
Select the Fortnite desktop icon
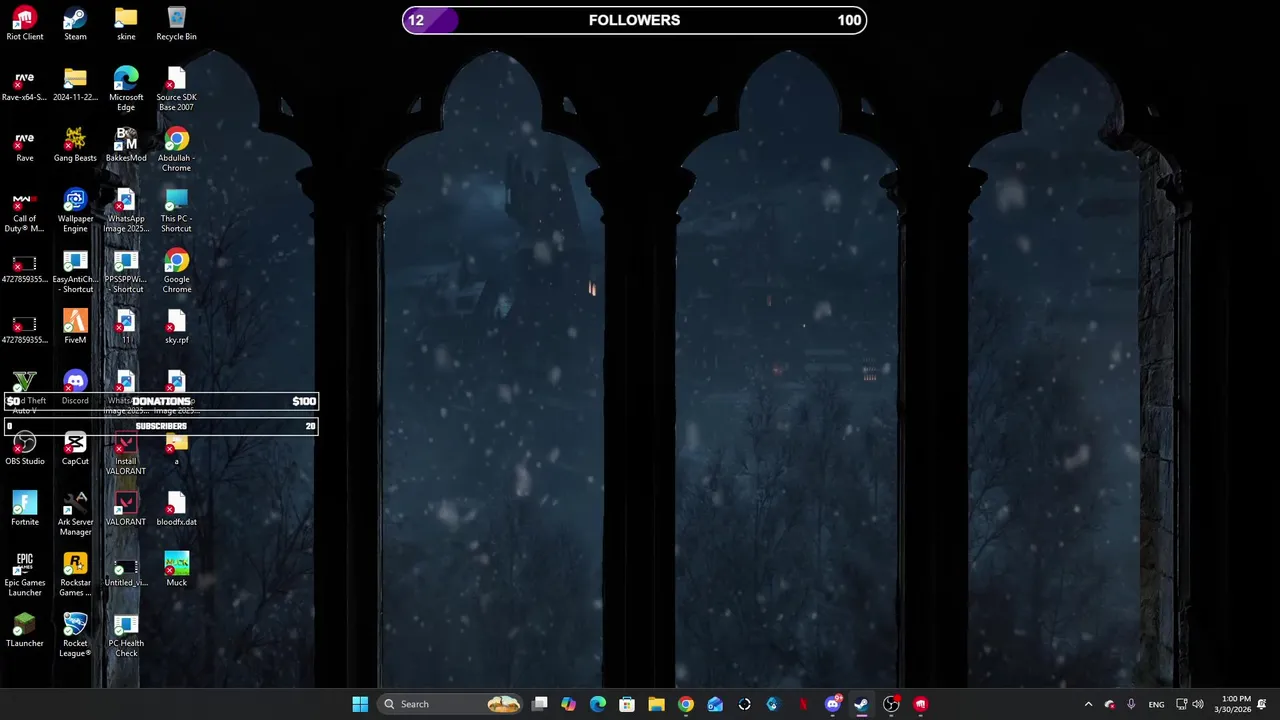click(25, 510)
